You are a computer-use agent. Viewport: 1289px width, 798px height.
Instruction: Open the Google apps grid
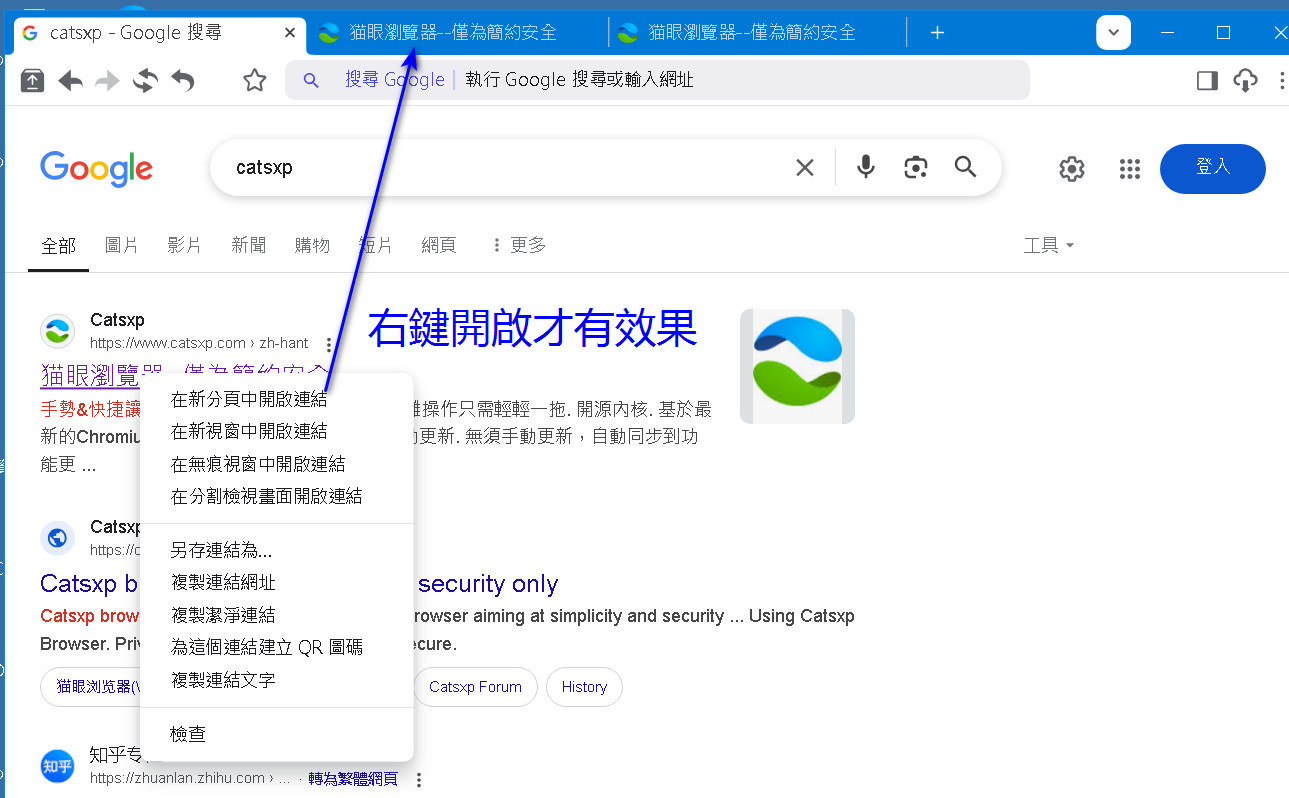[1130, 169]
